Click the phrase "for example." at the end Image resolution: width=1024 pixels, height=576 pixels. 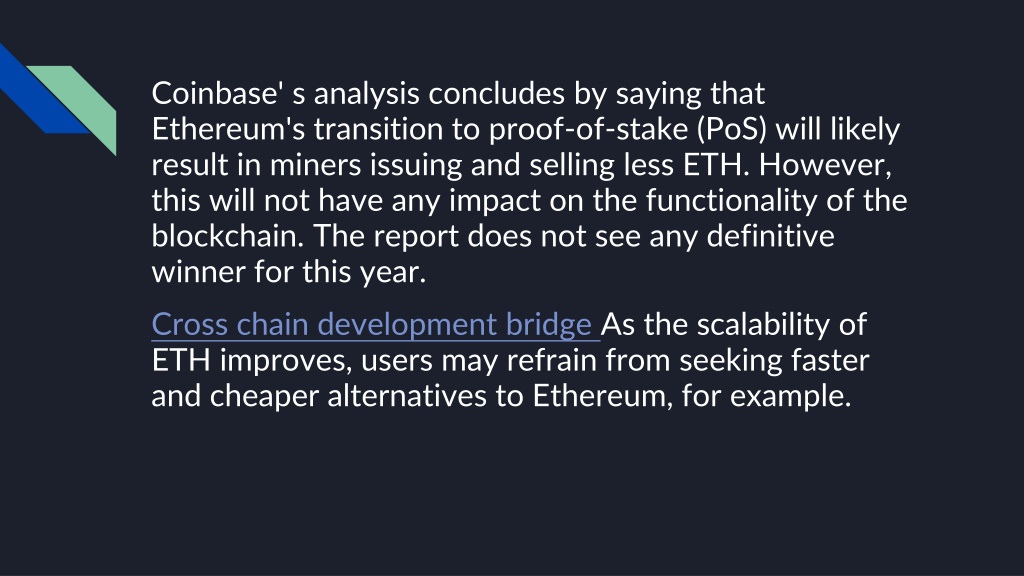point(767,396)
